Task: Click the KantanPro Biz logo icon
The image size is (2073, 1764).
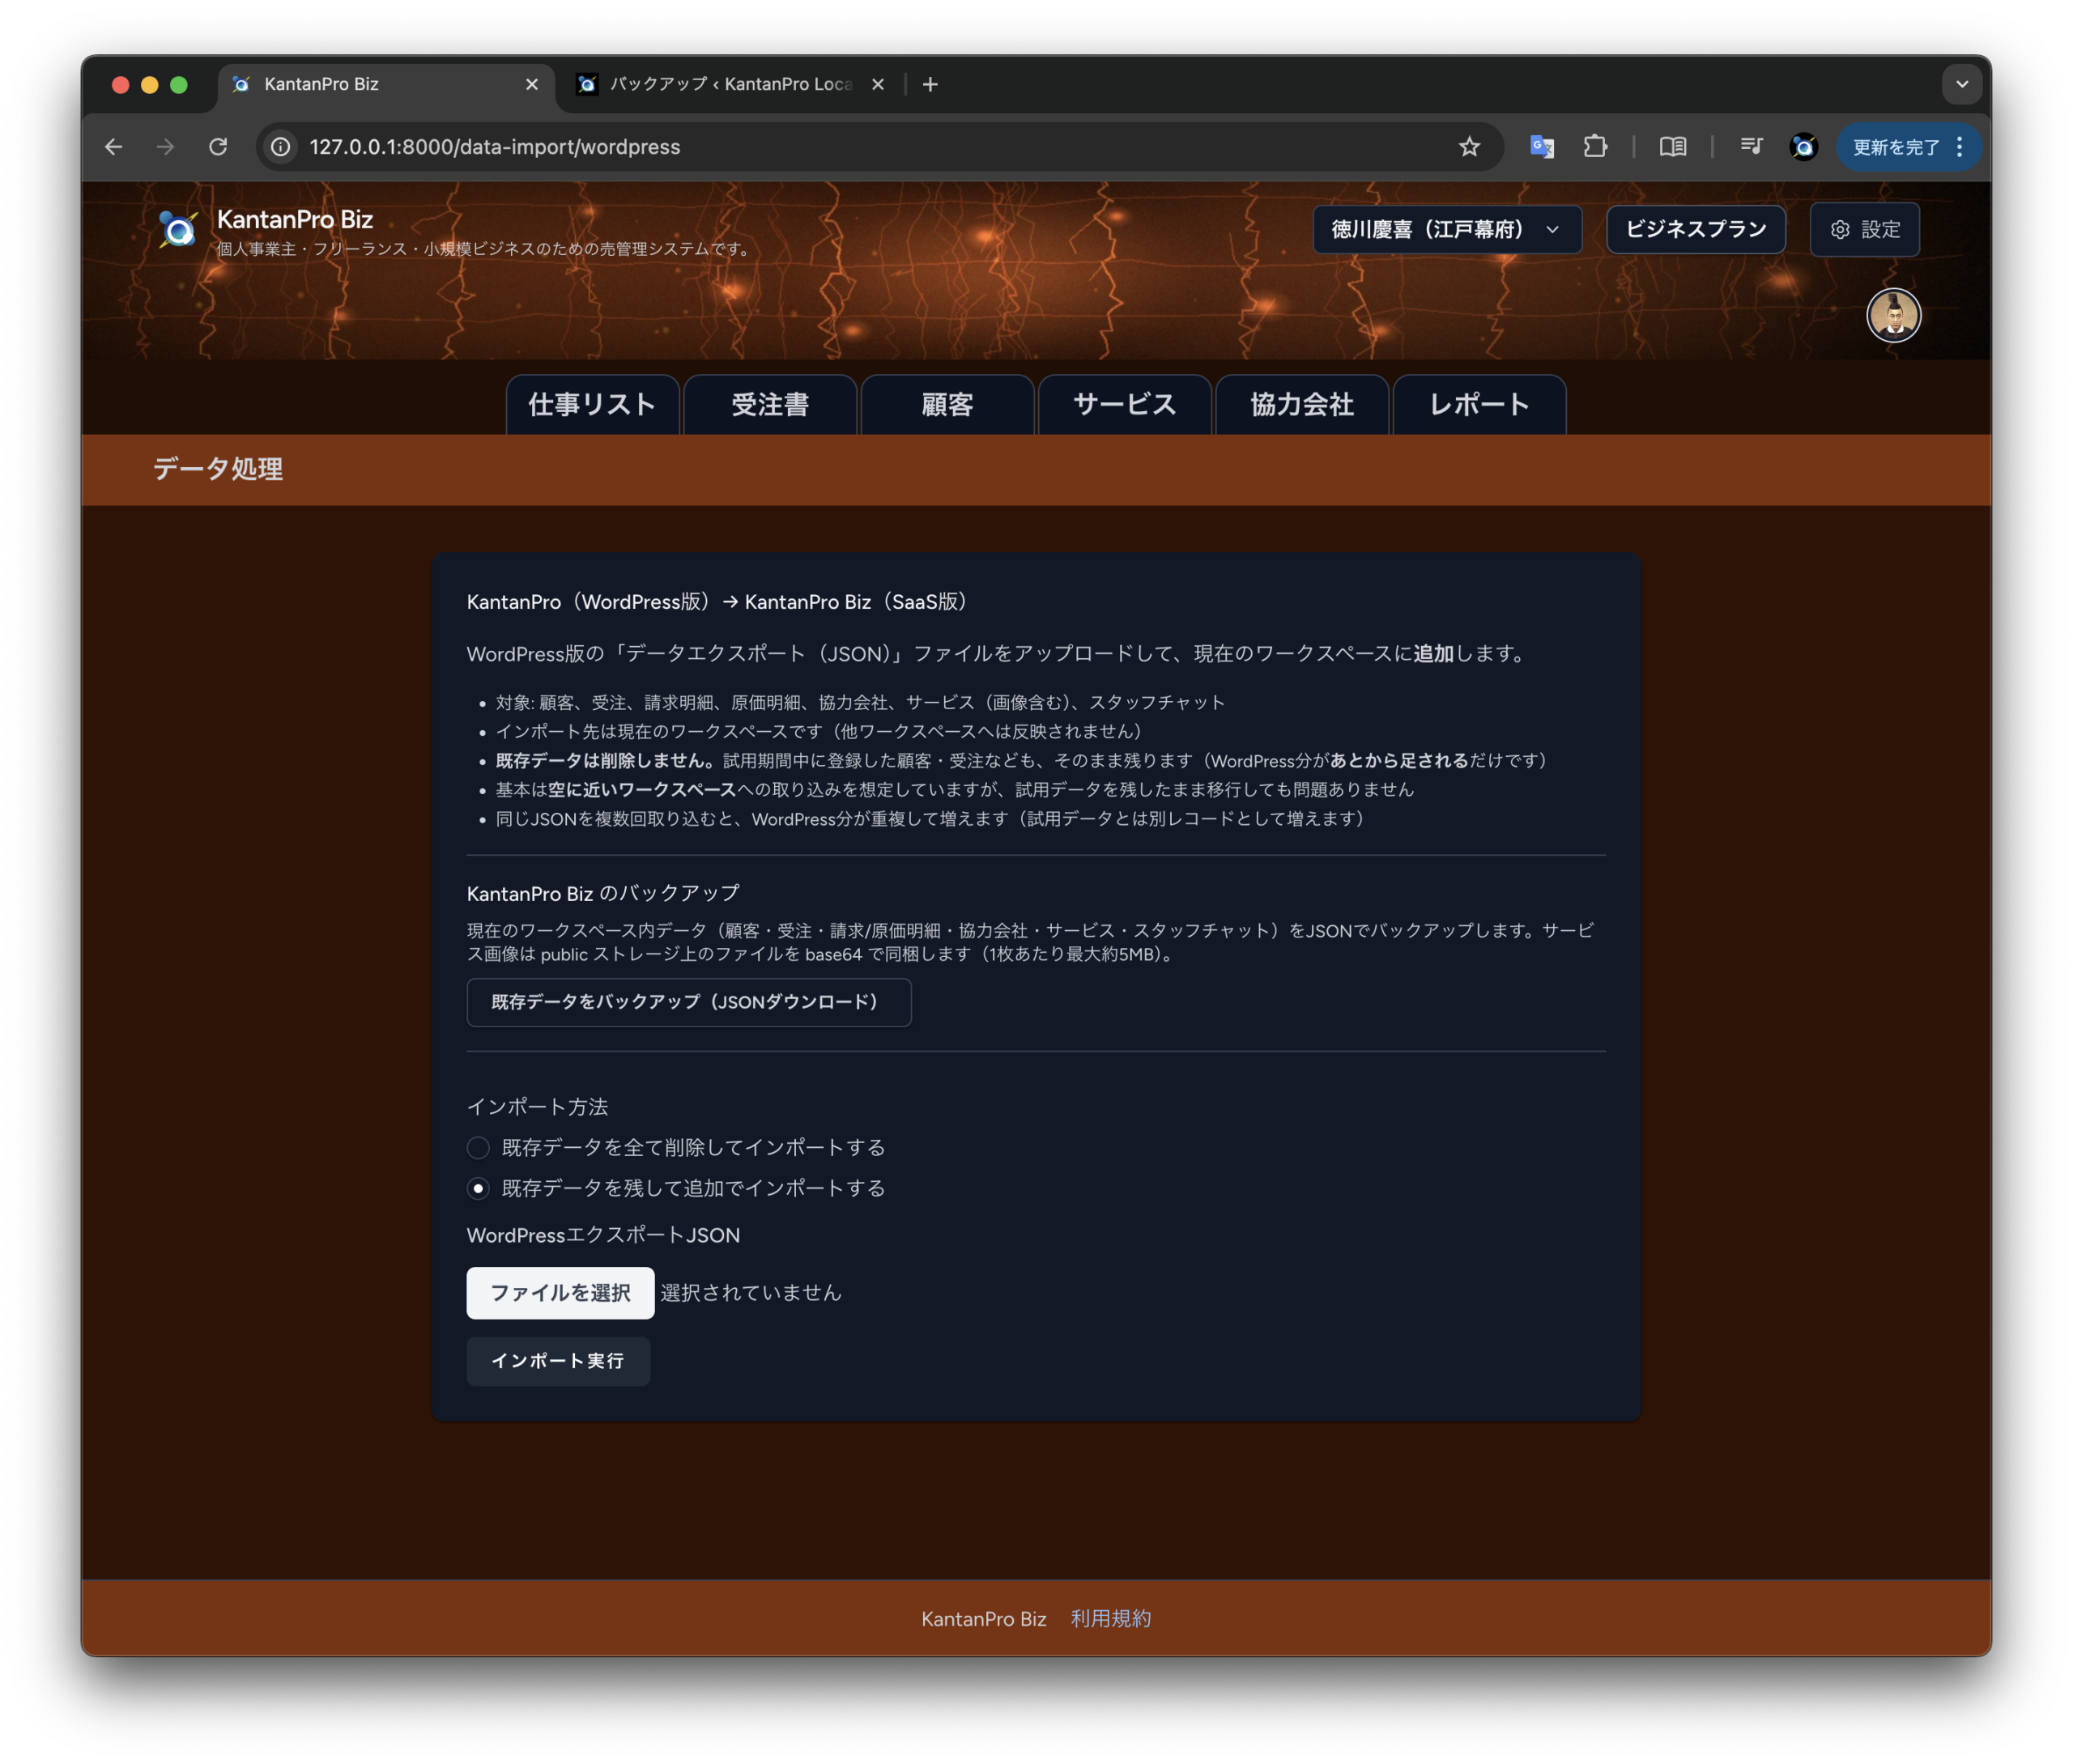Action: point(178,230)
